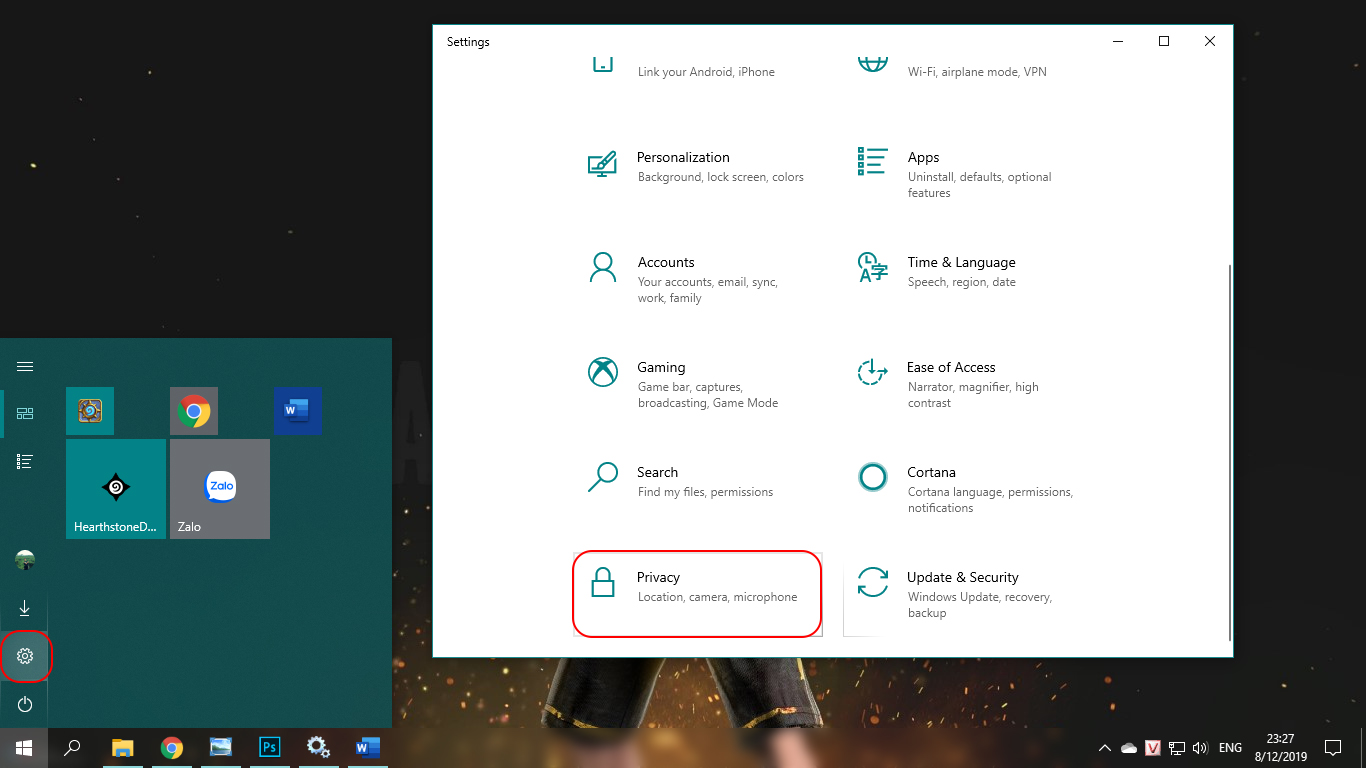This screenshot has height=768, width=1366.
Task: Click the Settings gear in Start menu
Action: 25,656
